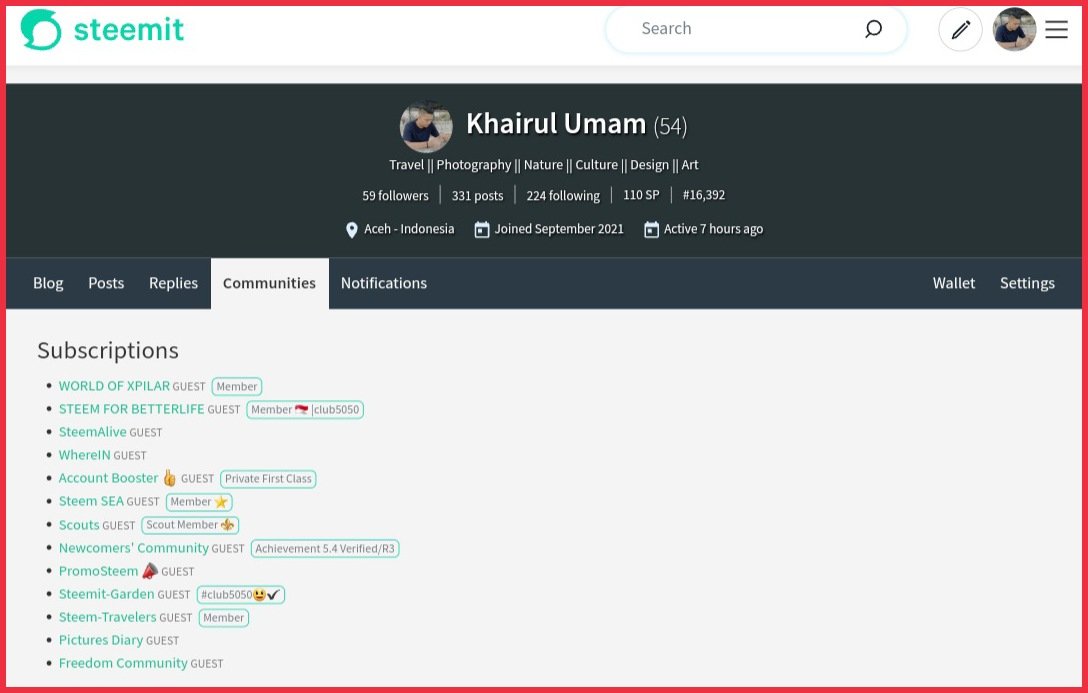Click Khairul Umam profile picture
The image size is (1088, 693).
click(x=426, y=127)
